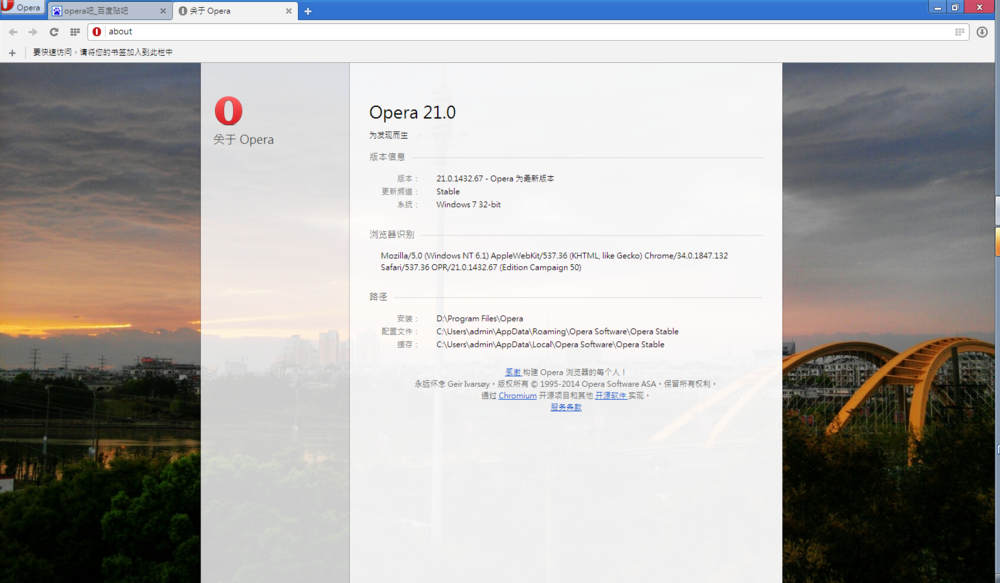The width and height of the screenshot is (1000, 583).
Task: Open the 服务条款 link
Action: click(x=566, y=407)
